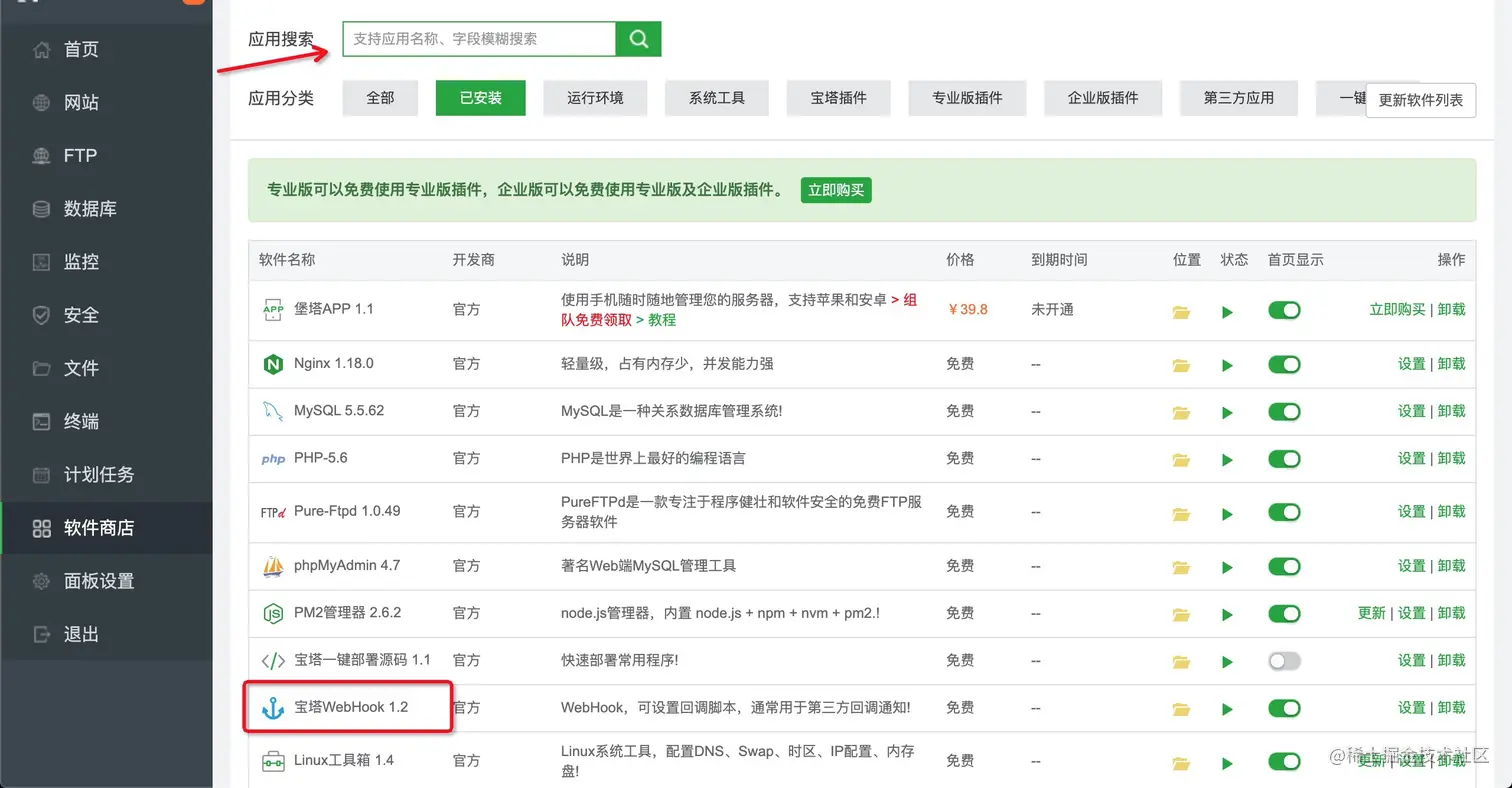Toggle homepage display for 堡塔APP
Viewport: 1512px width, 788px height.
[x=1284, y=310]
